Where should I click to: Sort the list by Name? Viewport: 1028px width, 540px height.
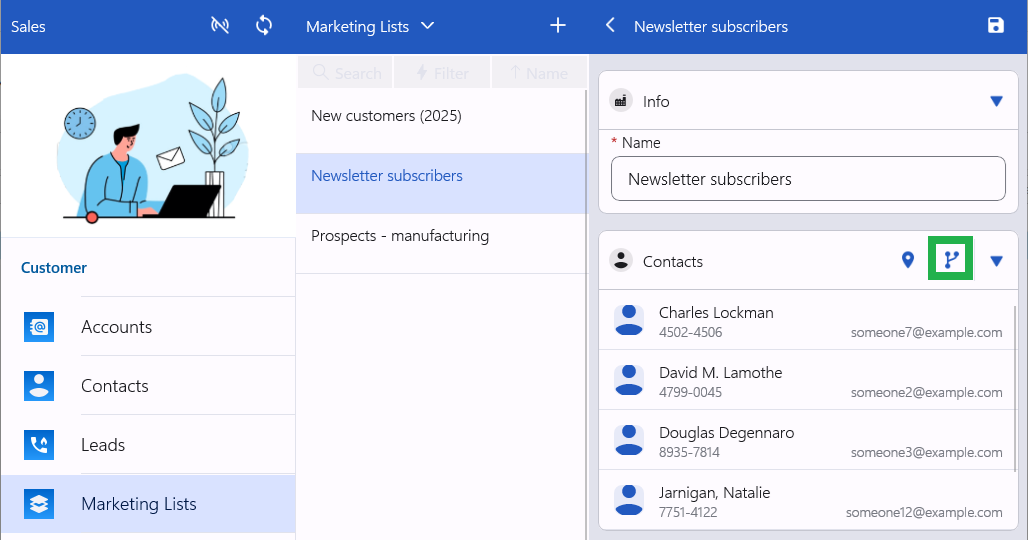pos(539,73)
